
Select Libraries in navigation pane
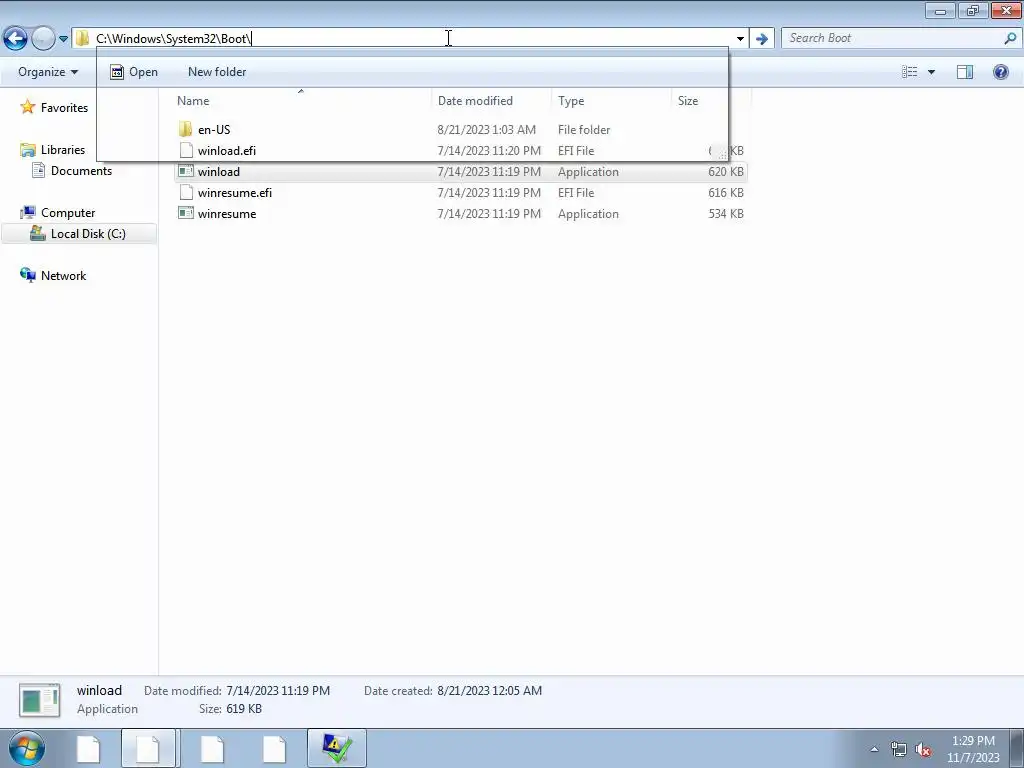[63, 150]
